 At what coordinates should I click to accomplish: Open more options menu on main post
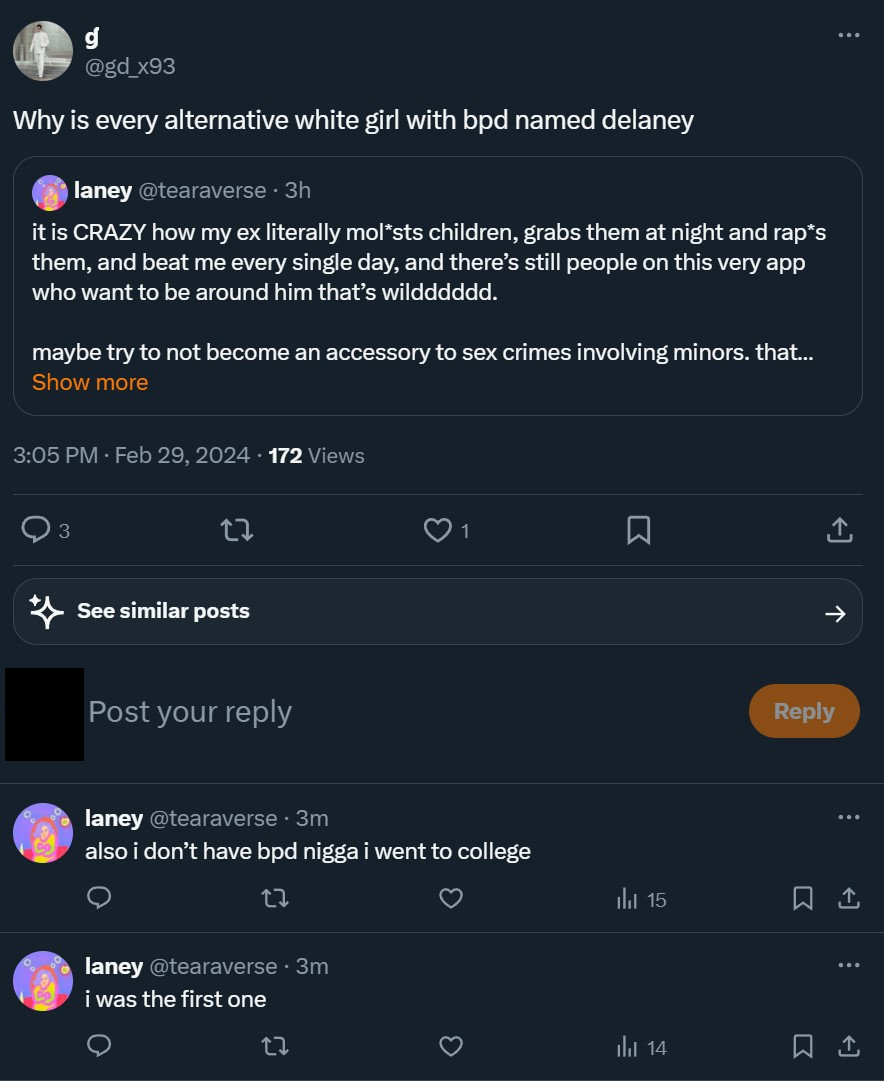point(848,35)
